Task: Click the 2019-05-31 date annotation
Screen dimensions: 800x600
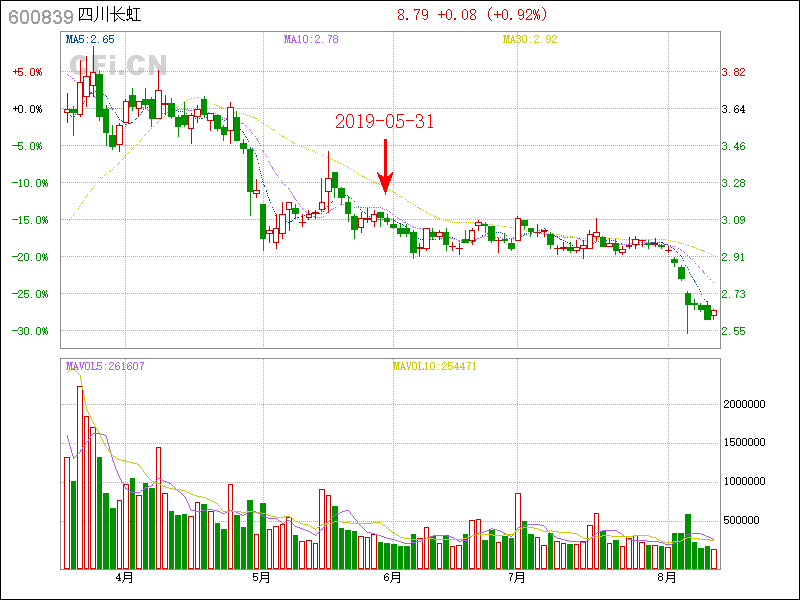Action: (385, 121)
